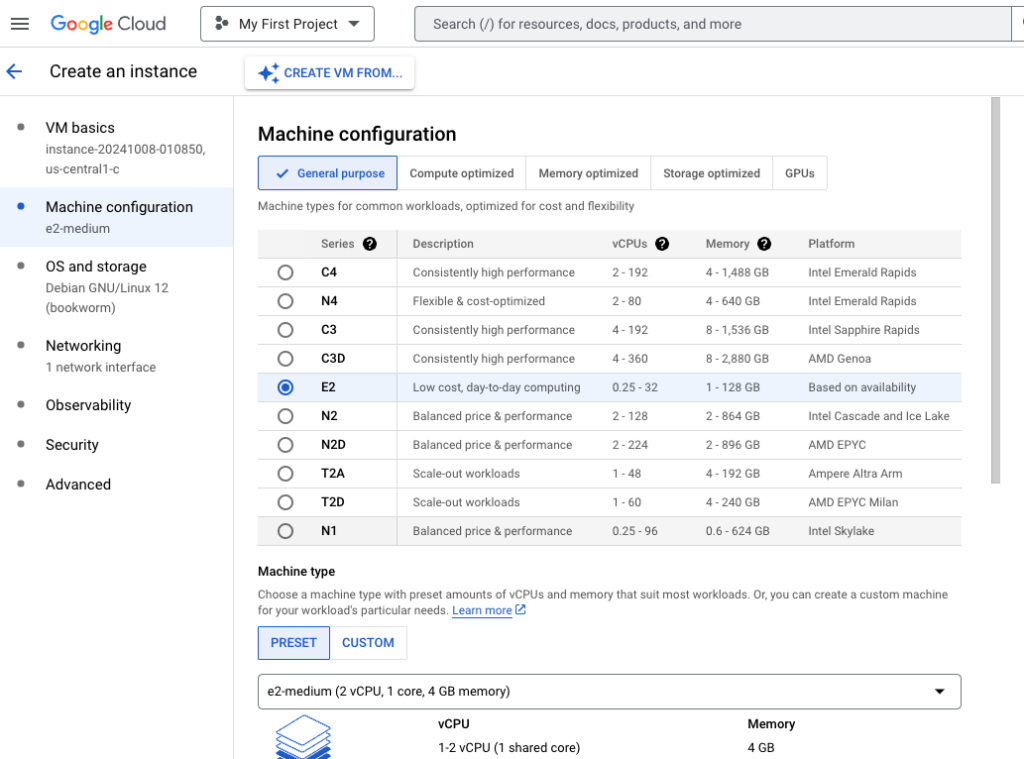Select the N2D series radio button
Screen dimensions: 1024x759
285,445
